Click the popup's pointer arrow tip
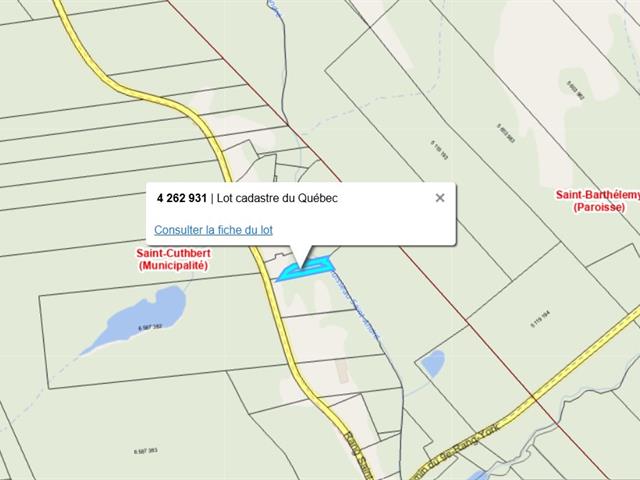 [302, 267]
